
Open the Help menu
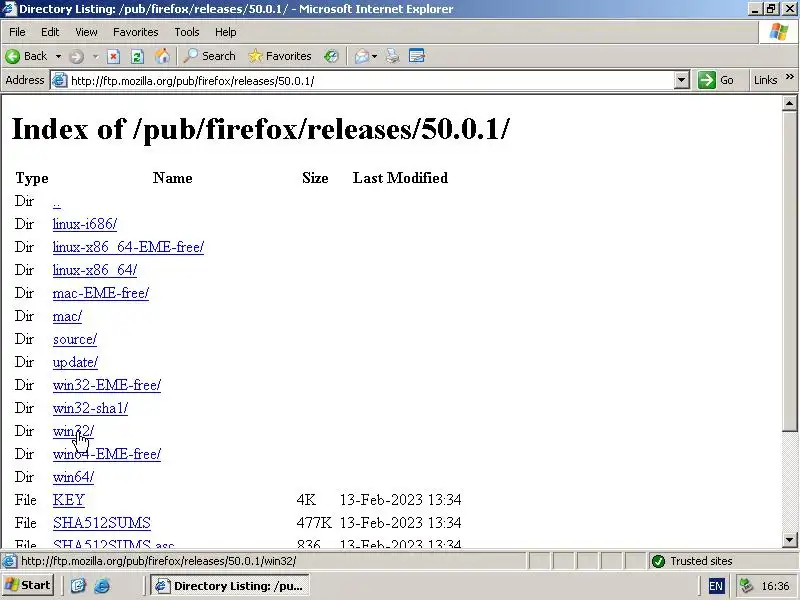coord(226,32)
